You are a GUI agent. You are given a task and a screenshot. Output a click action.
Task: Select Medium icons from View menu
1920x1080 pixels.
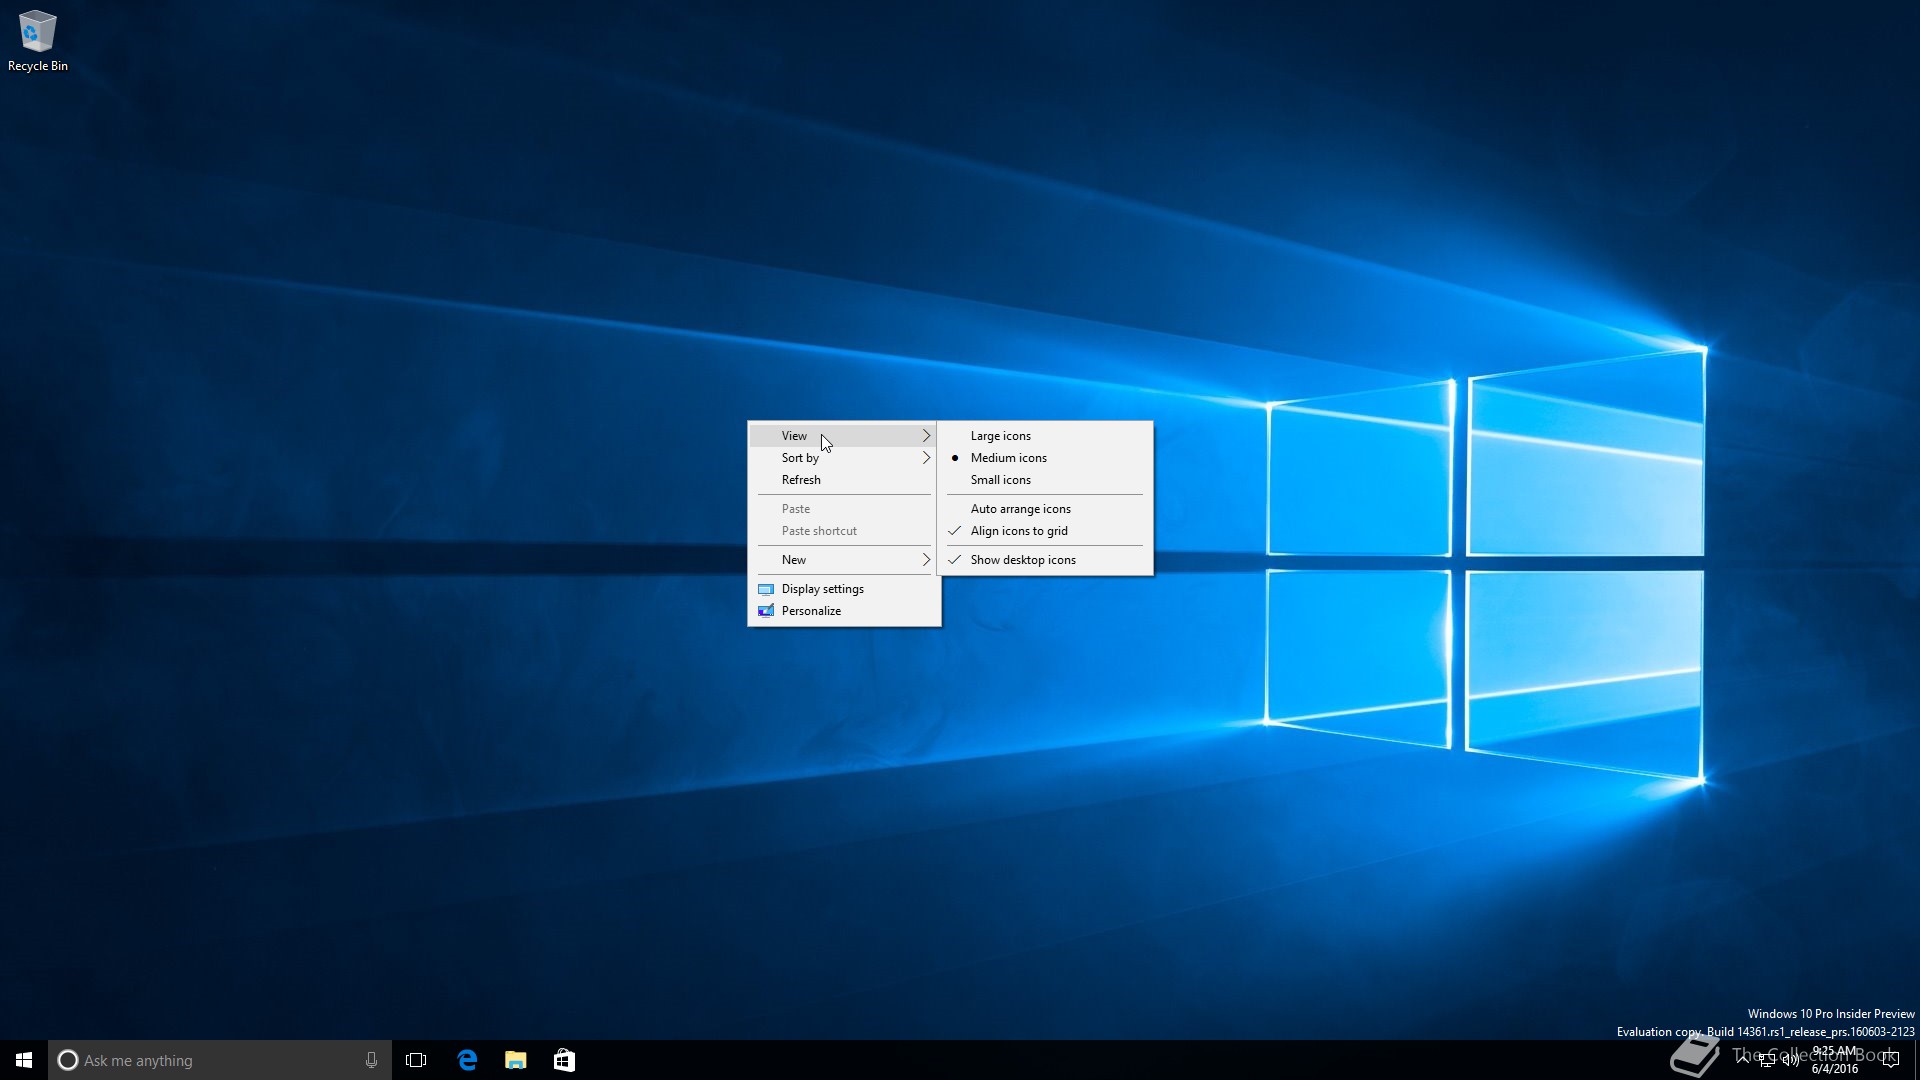1009,456
